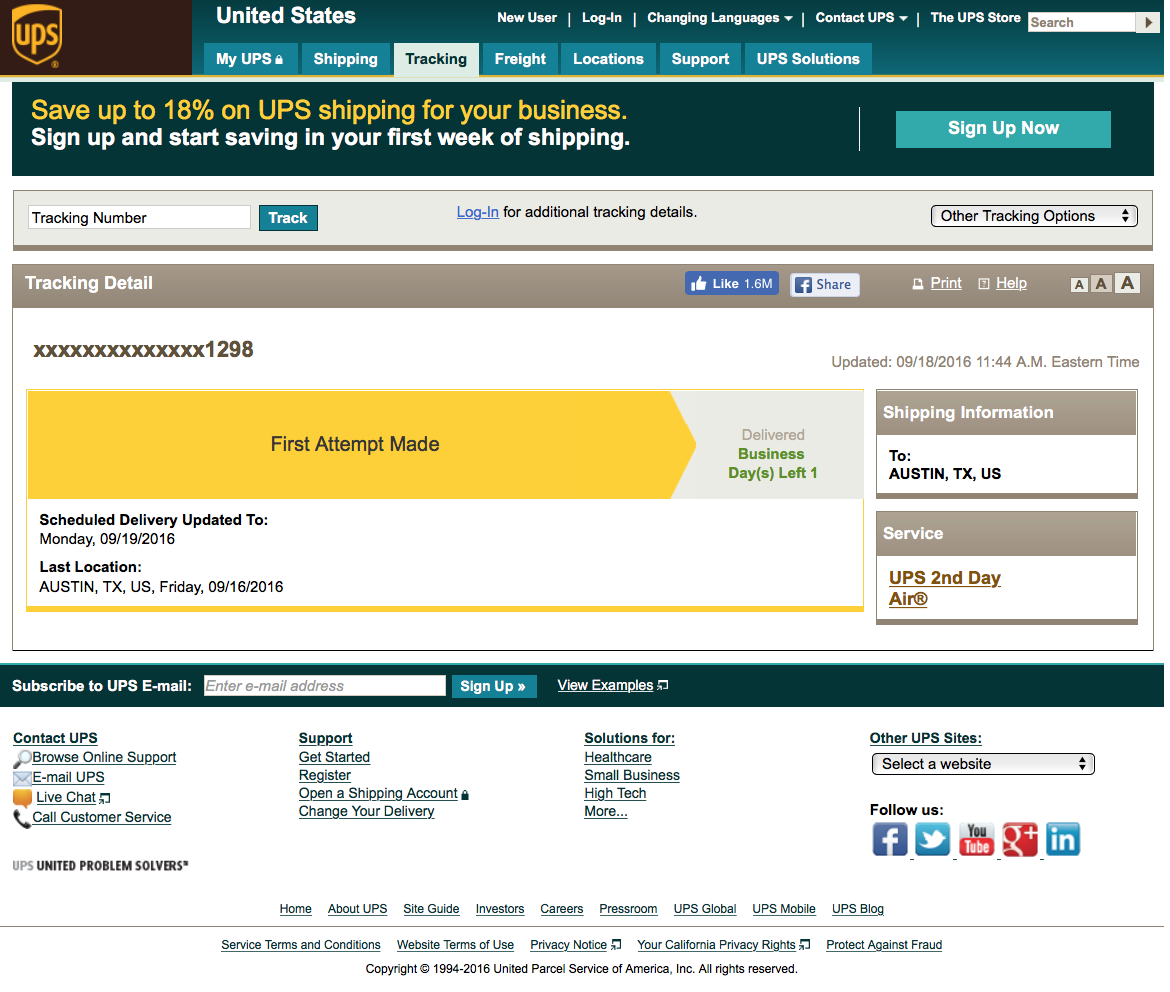Open Select a website dropdown
This screenshot has height=992, width=1170.
tap(983, 764)
